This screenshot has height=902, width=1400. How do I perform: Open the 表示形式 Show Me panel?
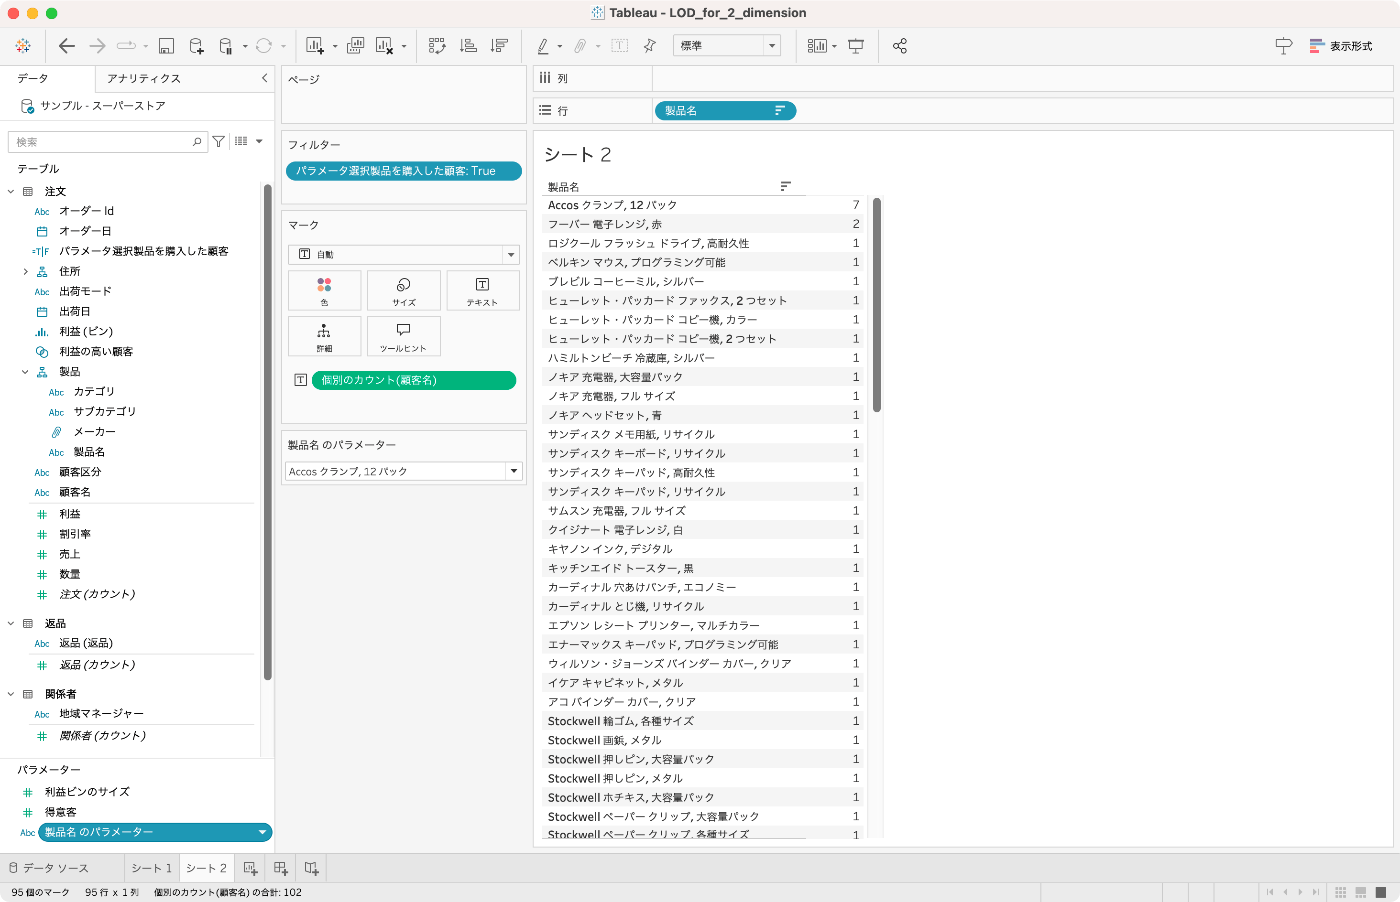pos(1341,46)
